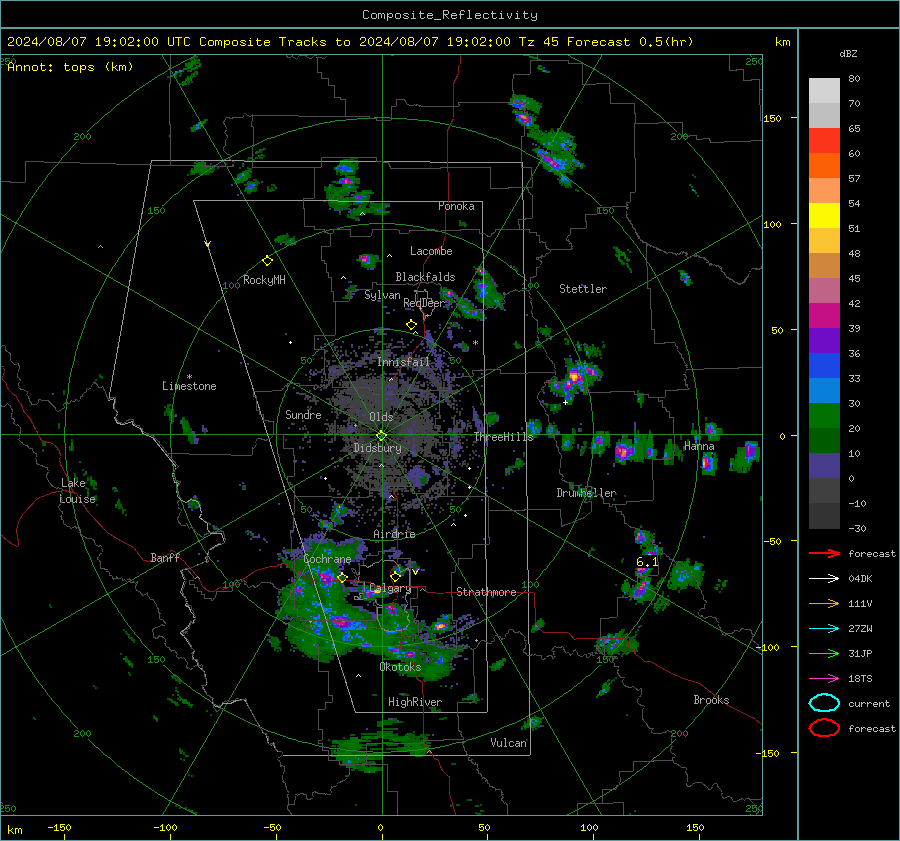
Task: Click the RockyMH label
Action: pyautogui.click(x=264, y=280)
